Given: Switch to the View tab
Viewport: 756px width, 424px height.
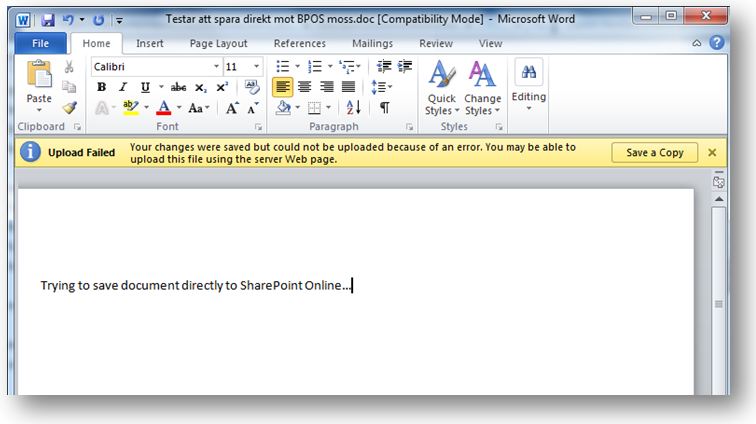Looking at the screenshot, I should tap(490, 43).
